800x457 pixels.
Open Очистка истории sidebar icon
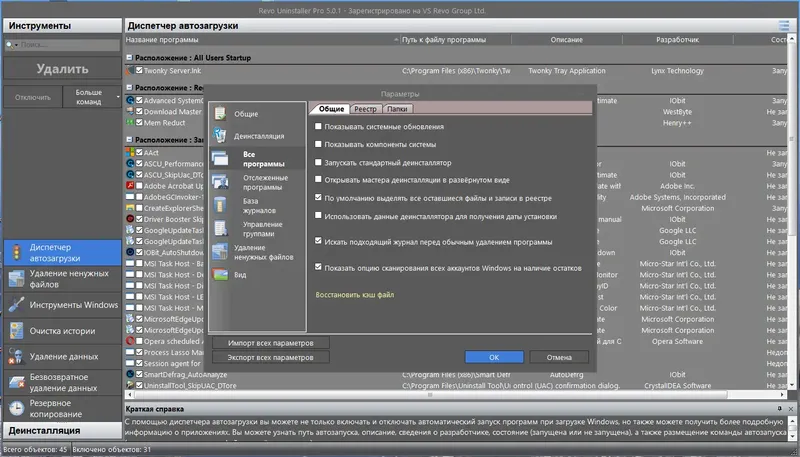pyautogui.click(x=16, y=331)
